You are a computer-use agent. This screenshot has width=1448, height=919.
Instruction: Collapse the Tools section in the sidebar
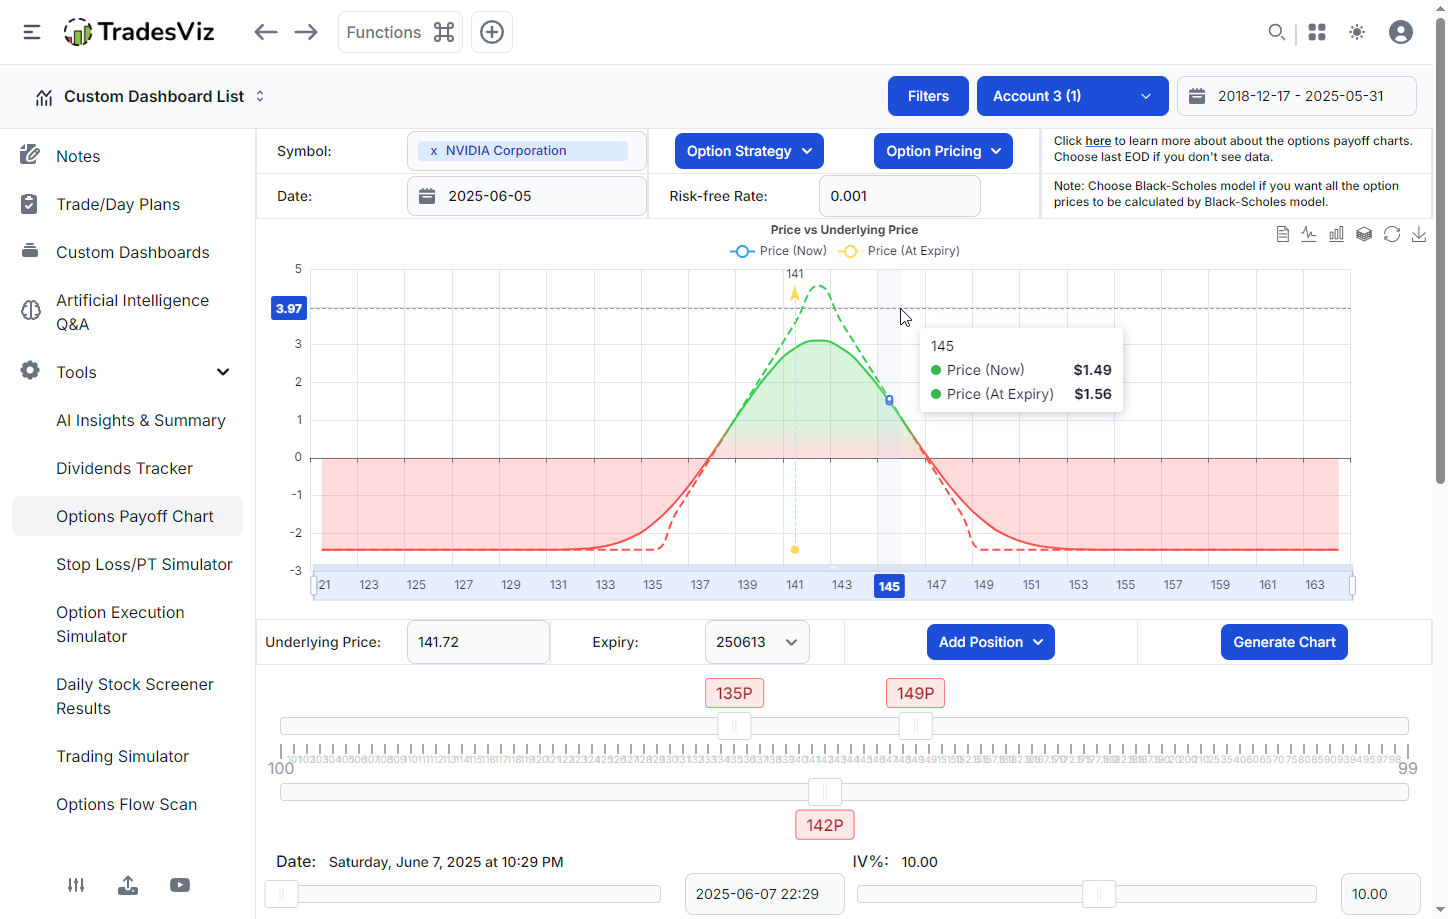tap(223, 371)
